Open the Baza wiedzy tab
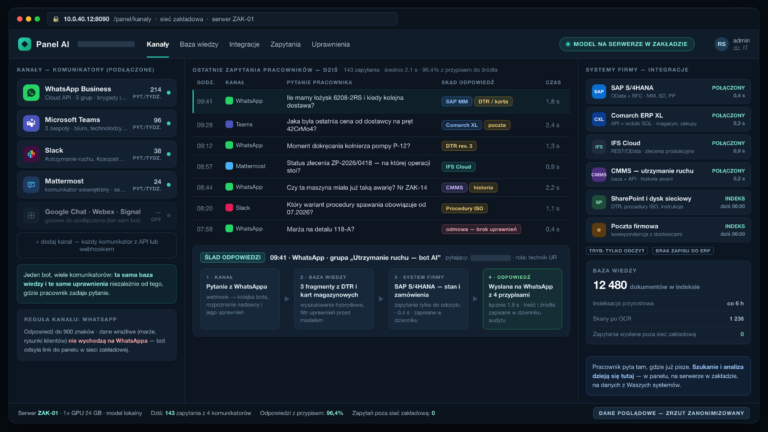This screenshot has height=432, width=768. click(199, 44)
